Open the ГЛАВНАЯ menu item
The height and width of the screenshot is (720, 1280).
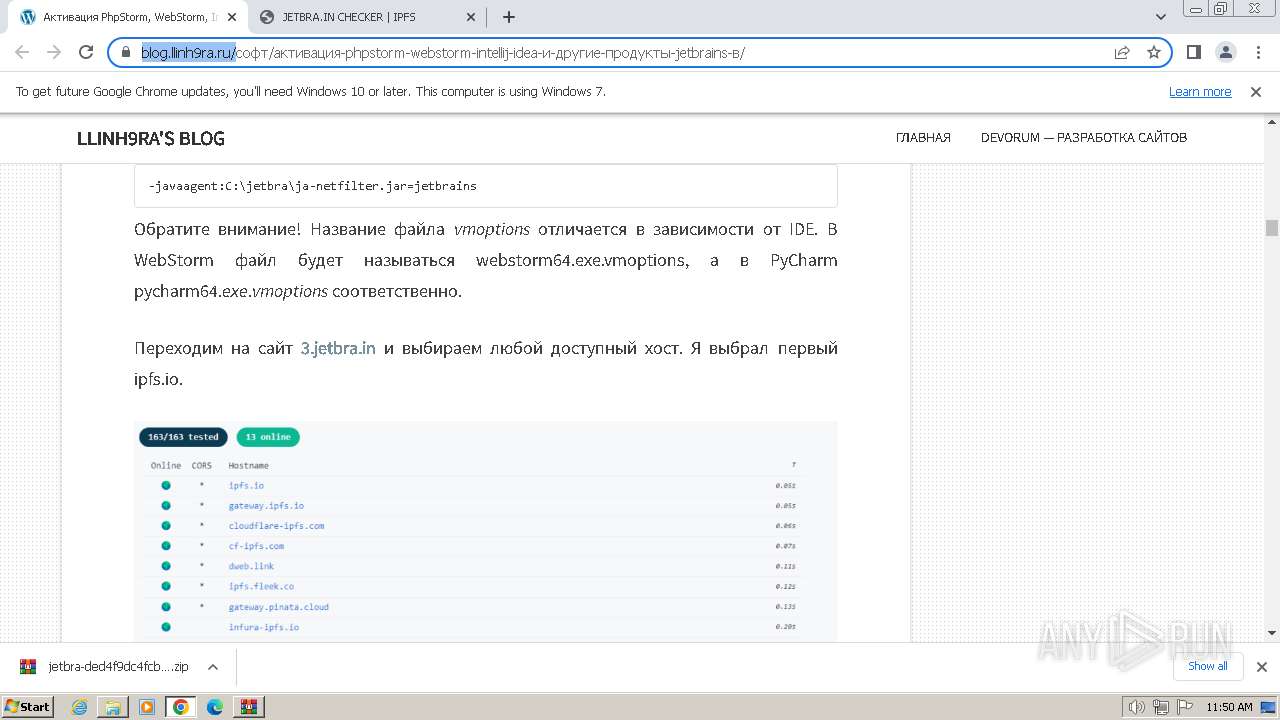923,138
